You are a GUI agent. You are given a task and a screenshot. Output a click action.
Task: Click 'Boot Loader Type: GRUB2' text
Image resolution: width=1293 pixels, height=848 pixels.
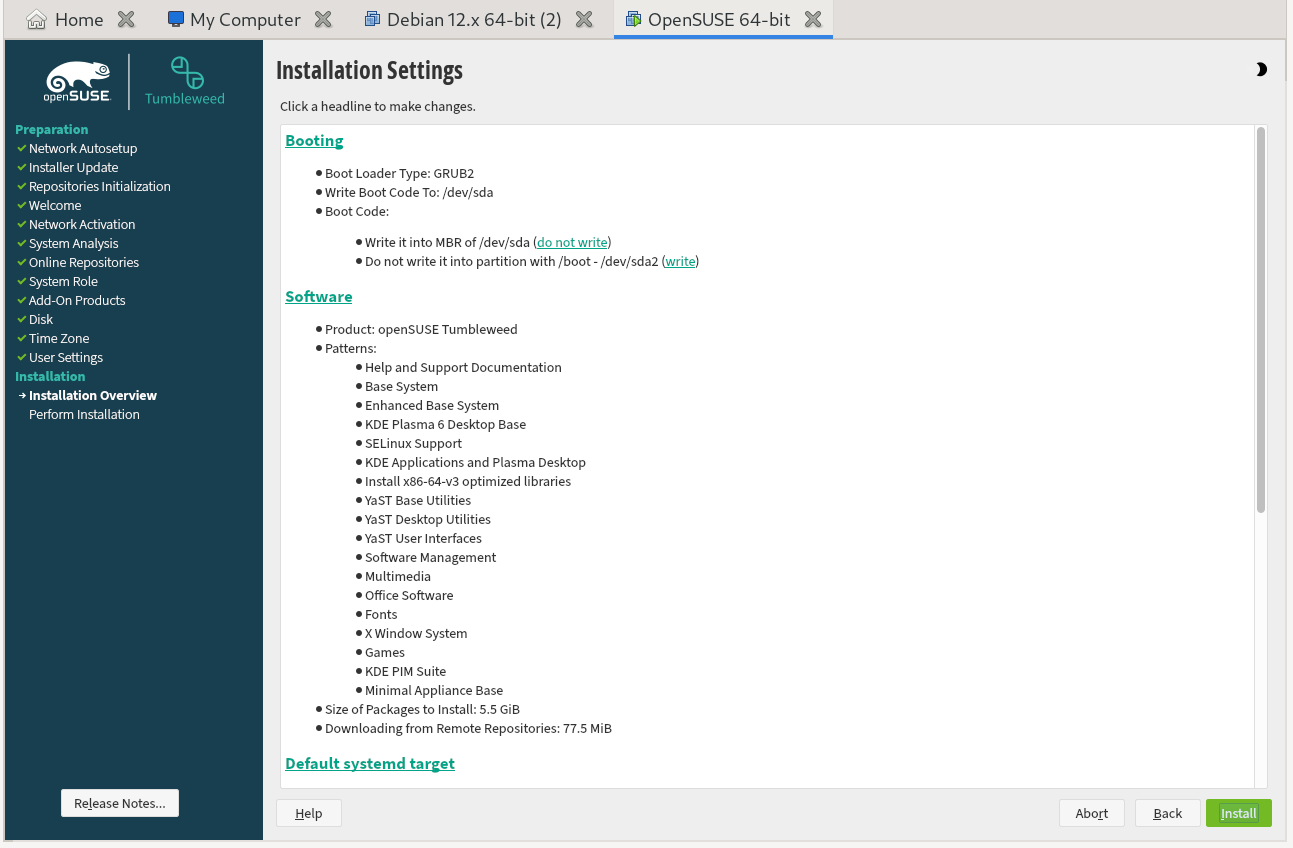point(399,174)
